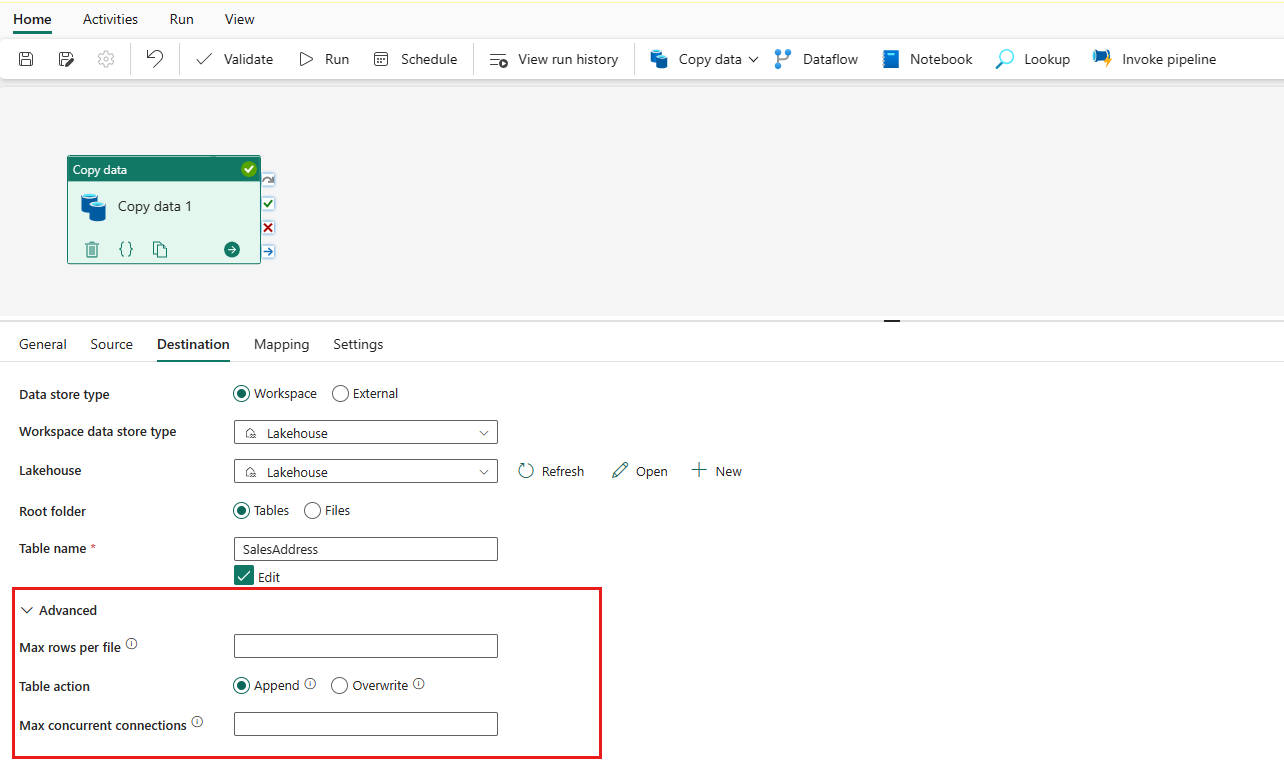Image resolution: width=1284 pixels, height=765 pixels.
Task: Click the validation checkmark on activity header
Action: click(249, 170)
